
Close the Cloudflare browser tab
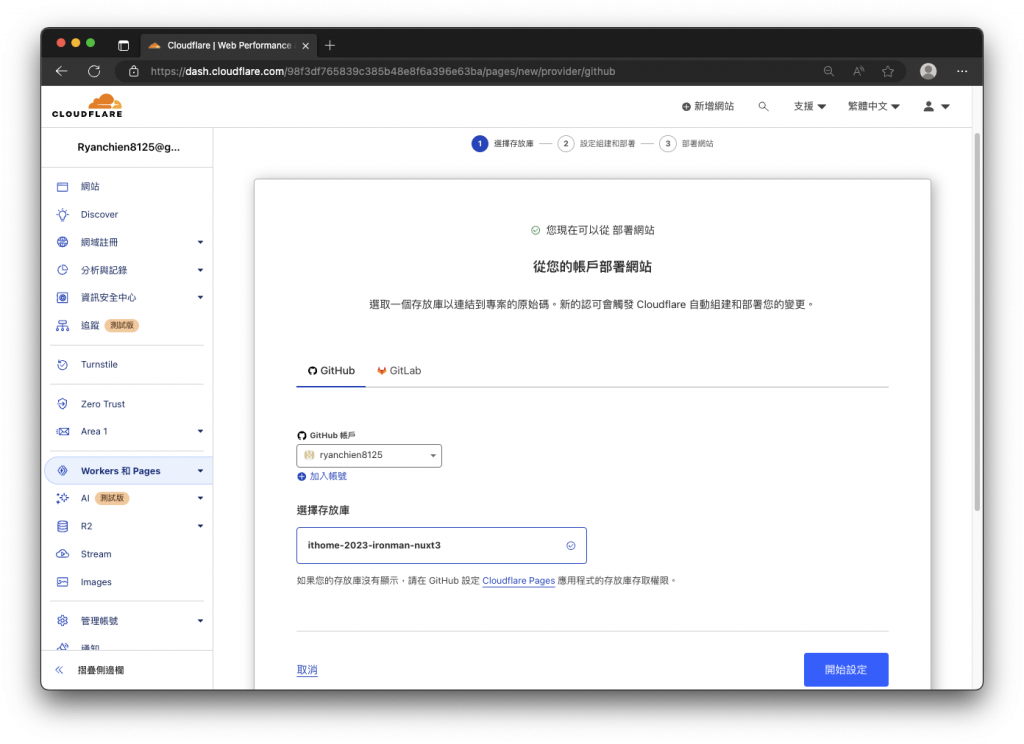(306, 46)
